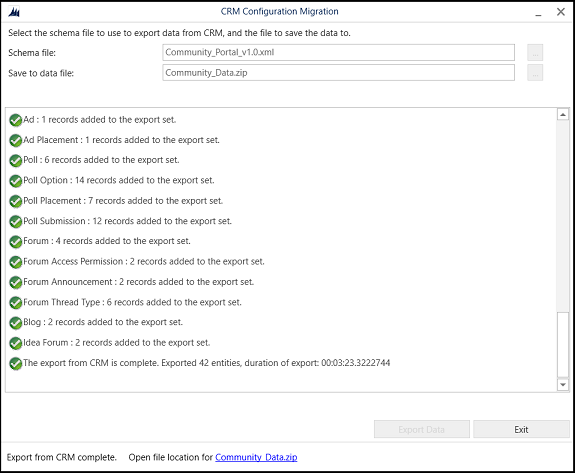
Task: Open file location via Community_Data.zip link
Action: click(256, 457)
